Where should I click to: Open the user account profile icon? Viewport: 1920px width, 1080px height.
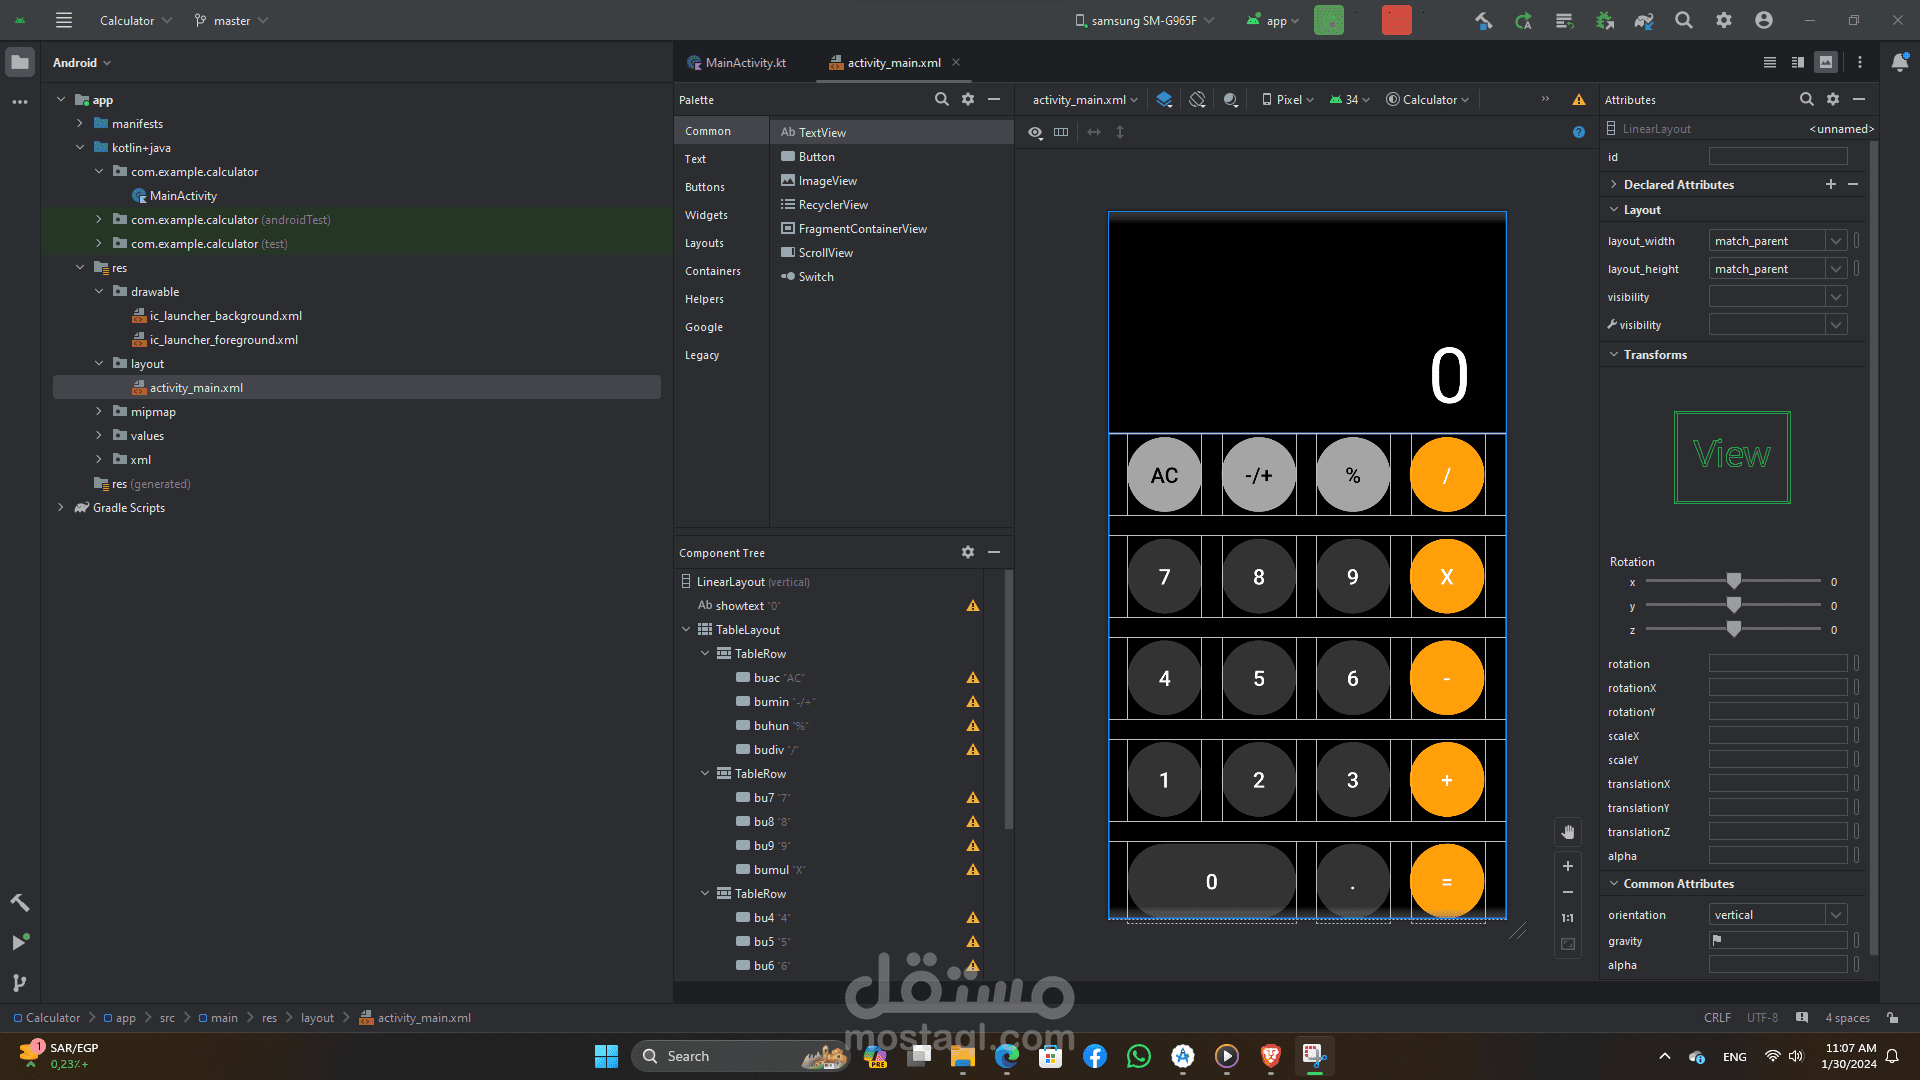pos(1764,20)
